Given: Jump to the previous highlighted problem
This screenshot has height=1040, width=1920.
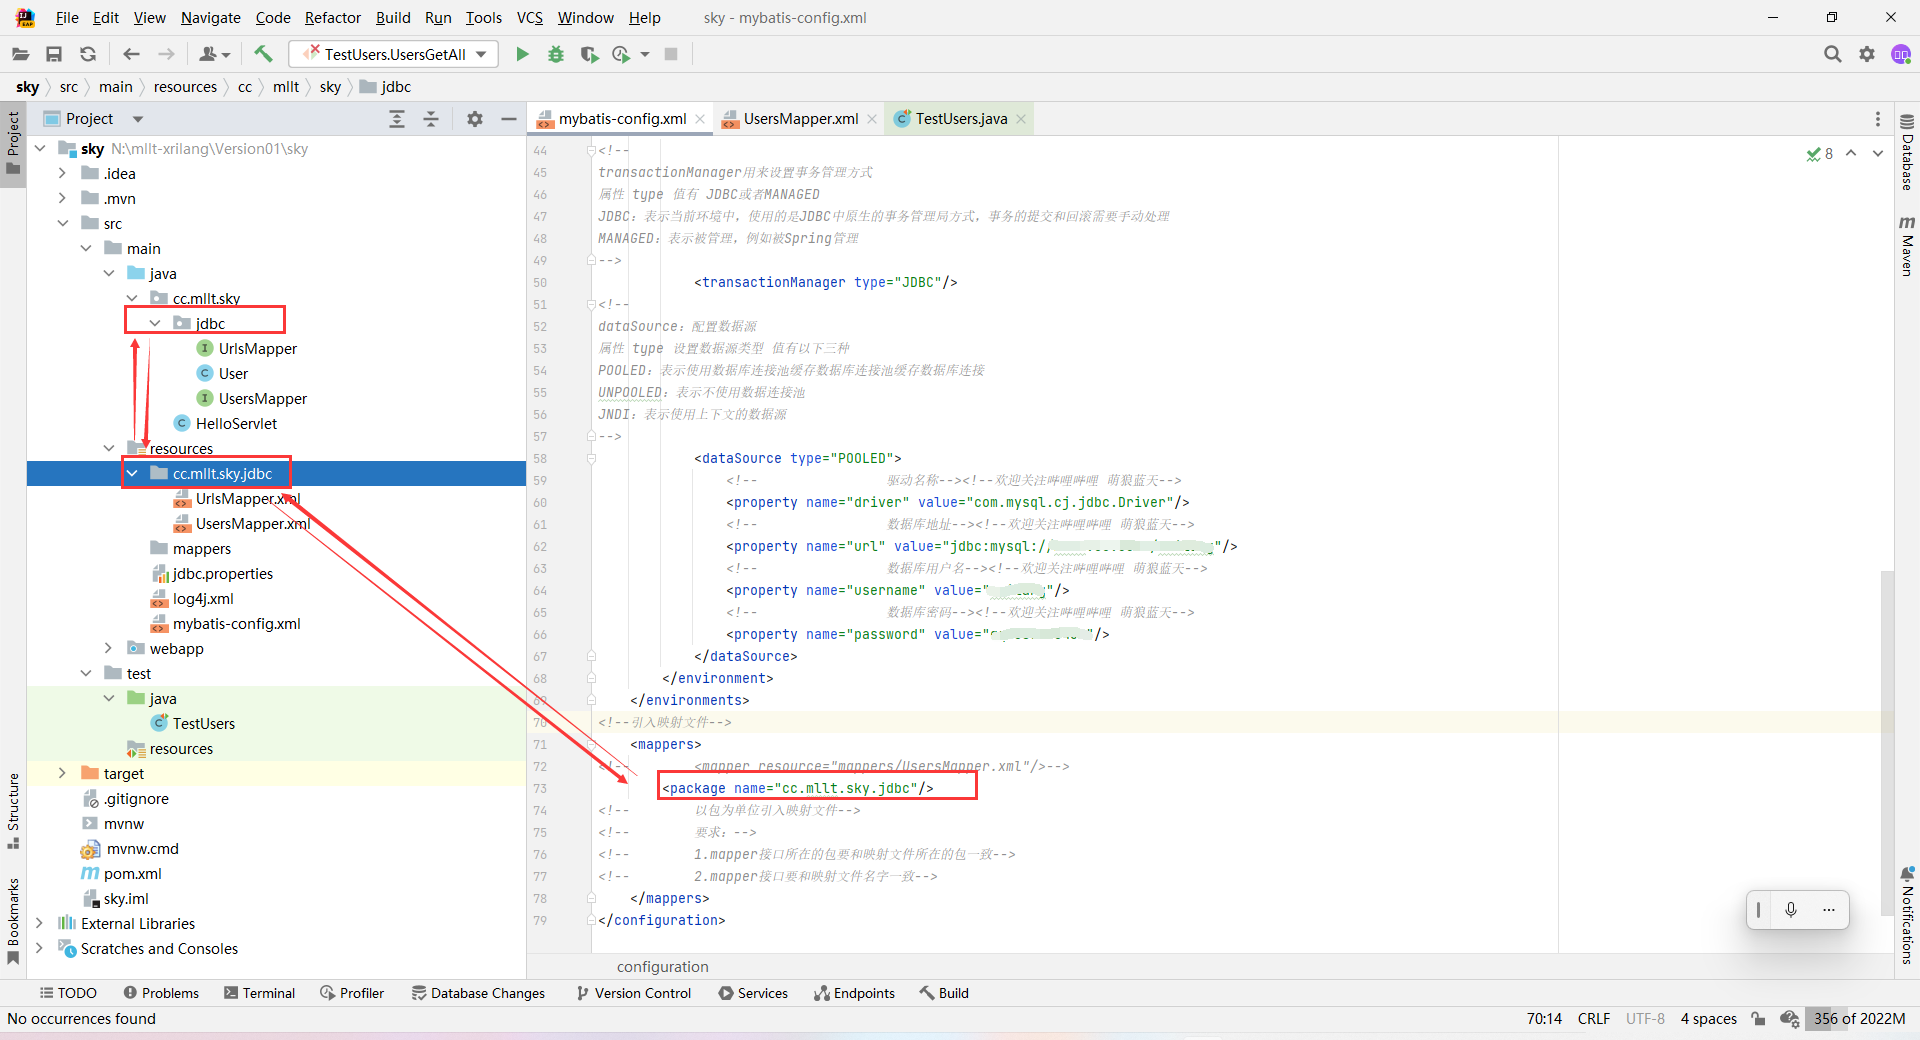Looking at the screenshot, I should tap(1851, 153).
